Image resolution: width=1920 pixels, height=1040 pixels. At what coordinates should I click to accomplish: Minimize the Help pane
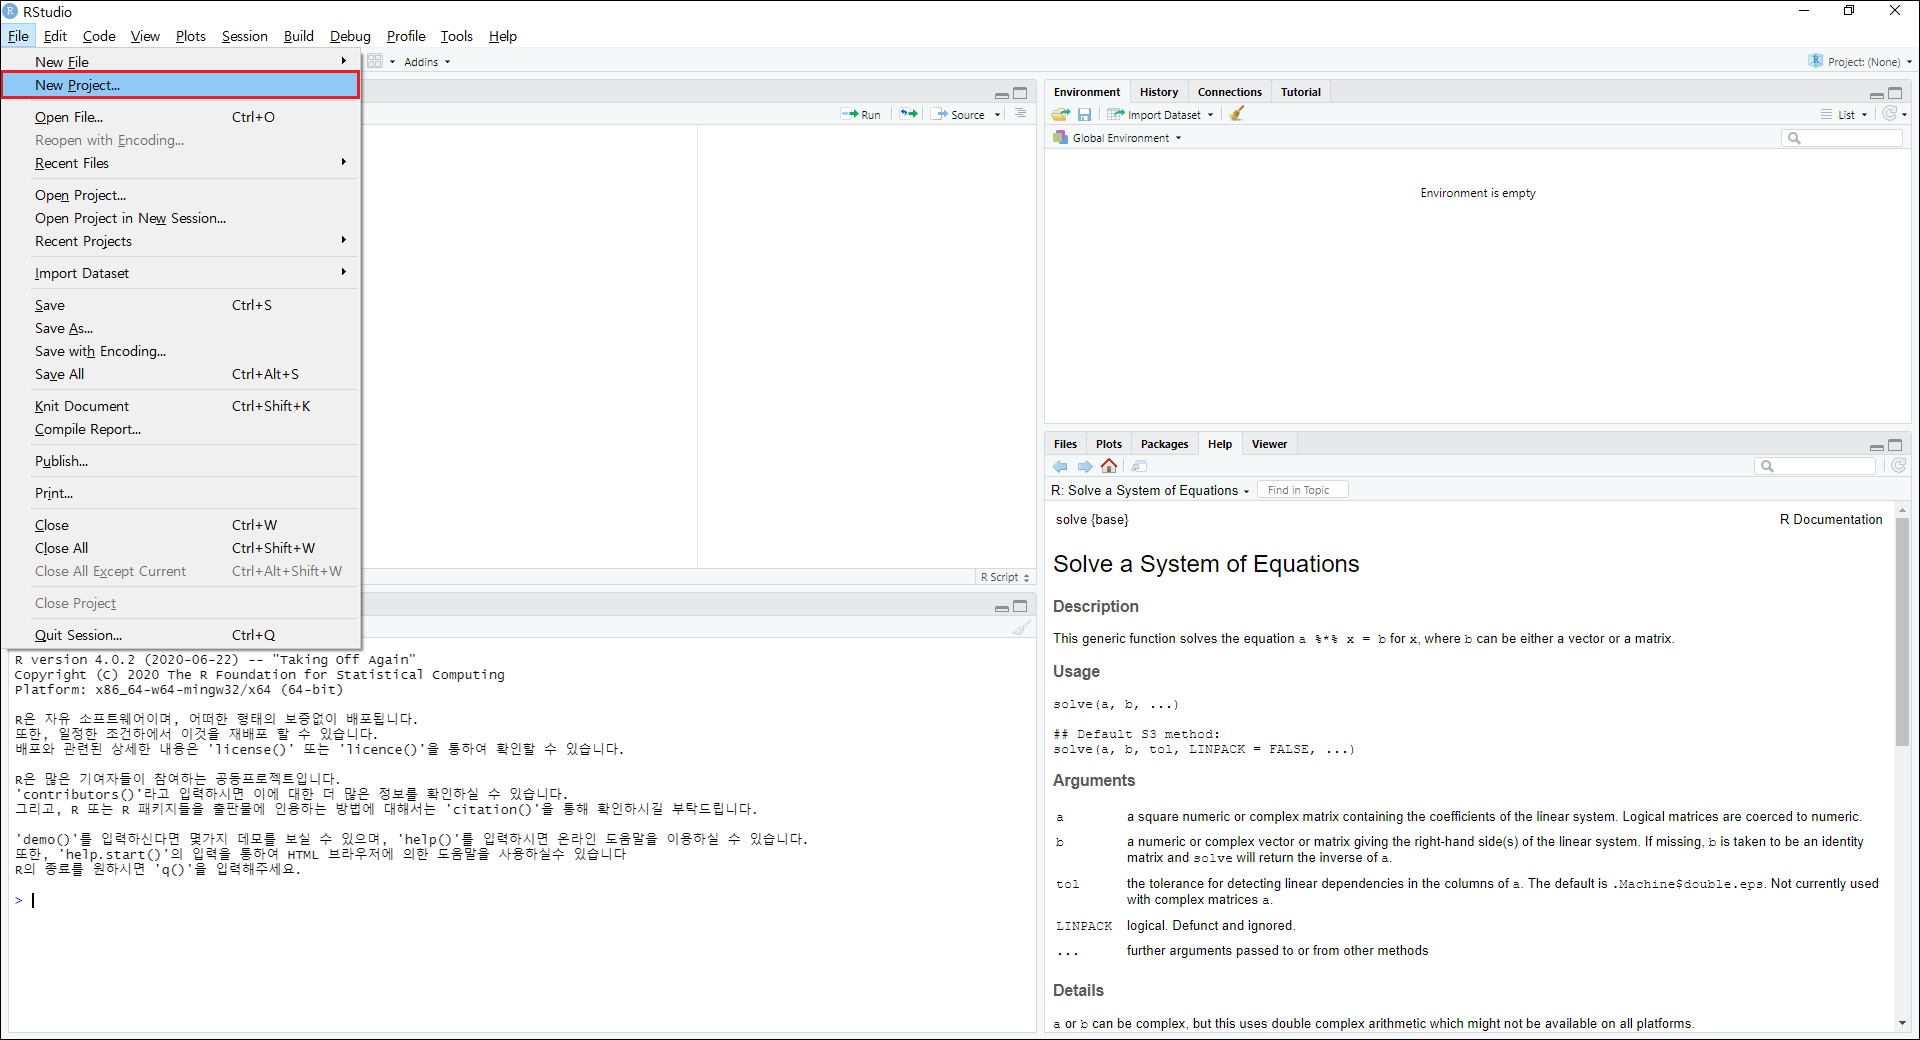click(x=1876, y=446)
